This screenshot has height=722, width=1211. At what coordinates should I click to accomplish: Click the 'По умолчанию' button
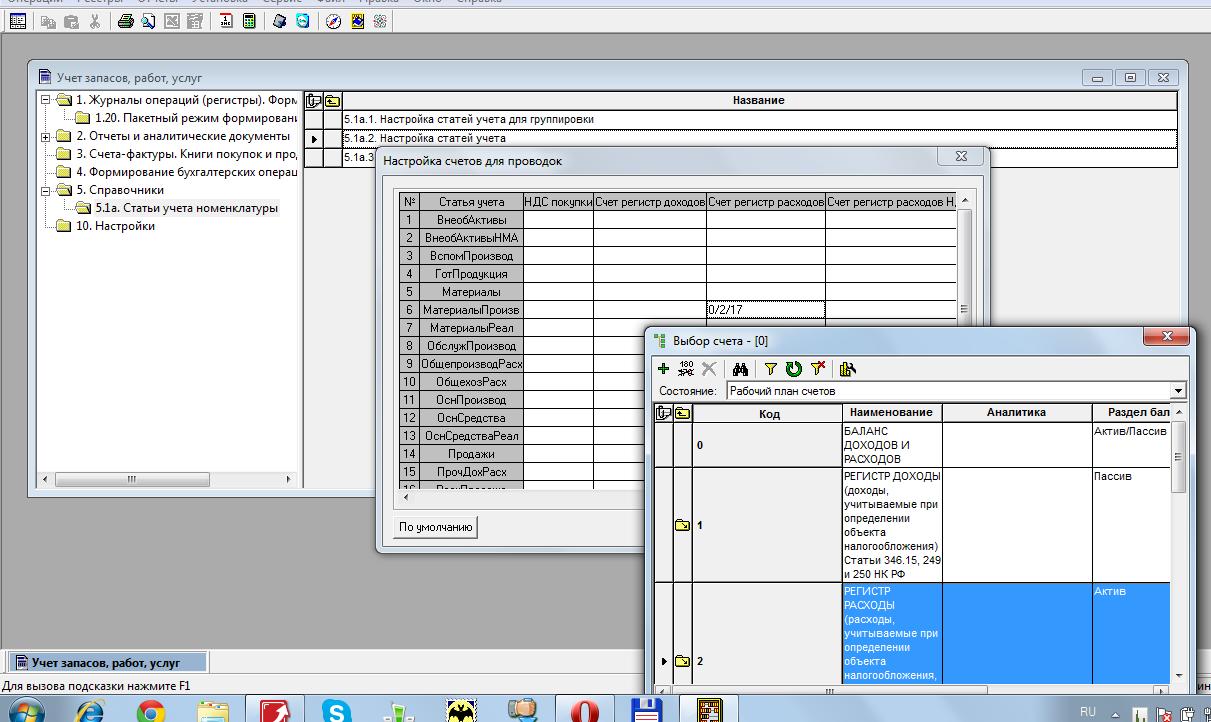point(436,527)
